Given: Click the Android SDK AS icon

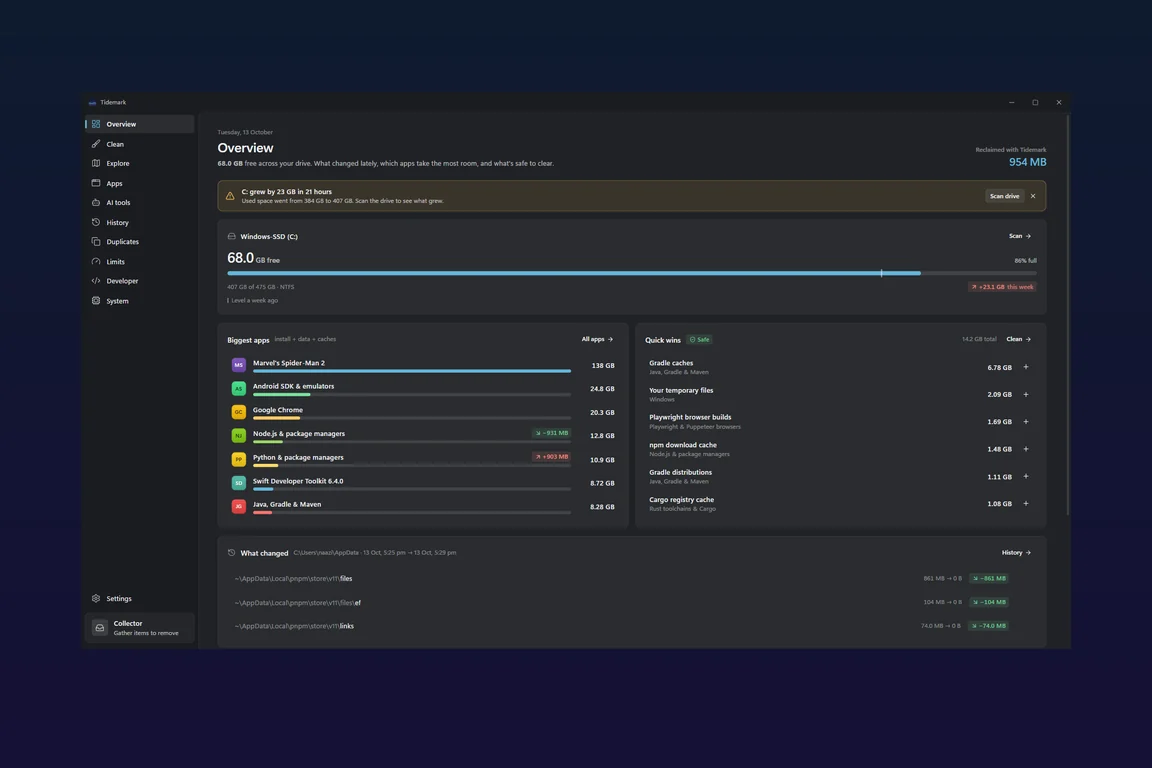Looking at the screenshot, I should [239, 388].
